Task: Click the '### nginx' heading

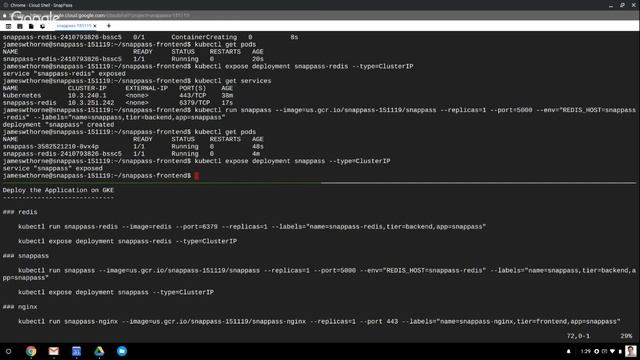Action: 20,307
